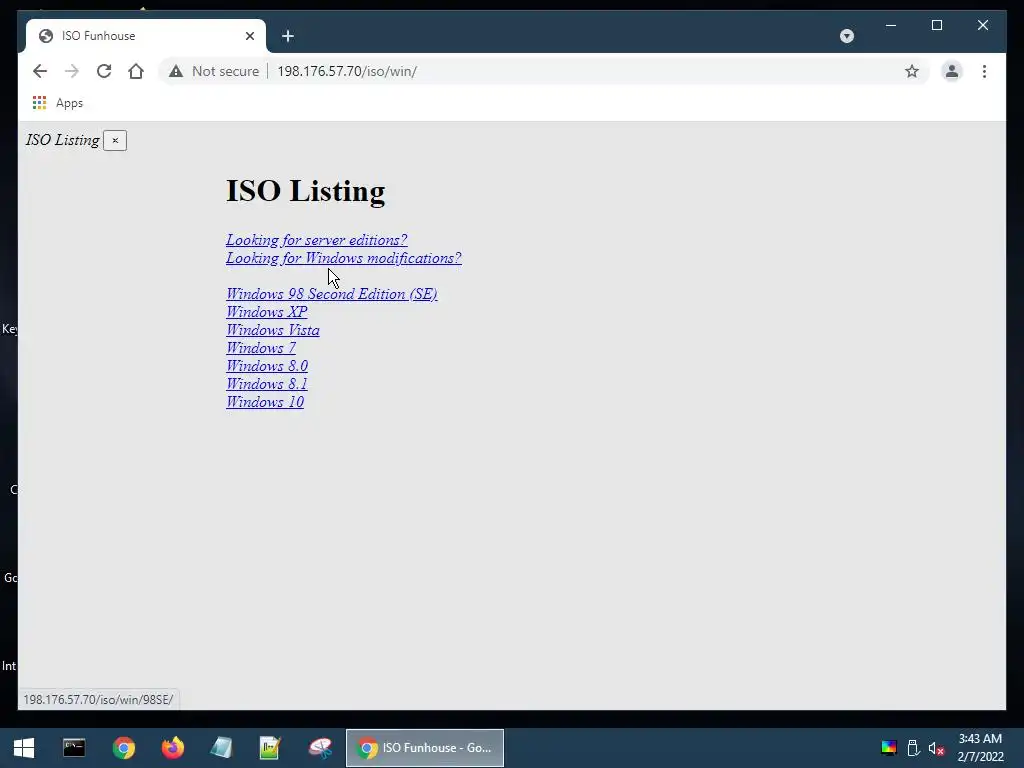
Task: Reload the current page
Action: tap(104, 71)
